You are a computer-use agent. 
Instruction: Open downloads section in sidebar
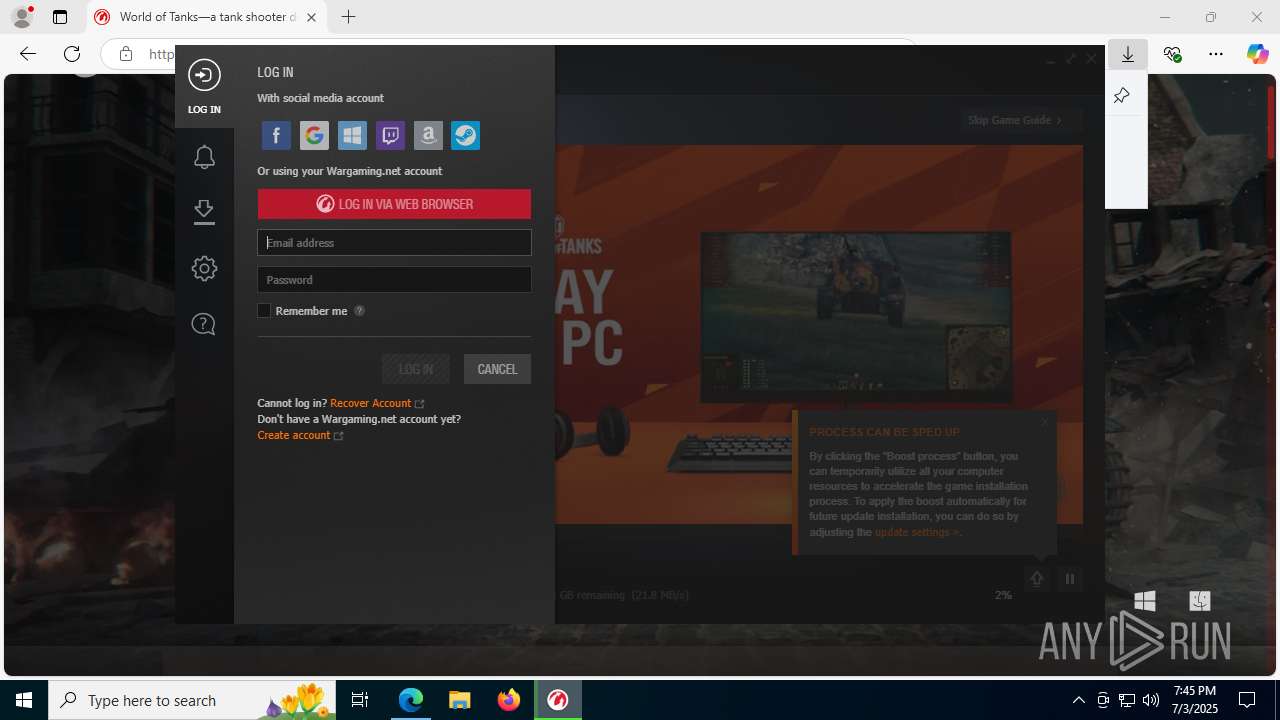click(x=204, y=212)
